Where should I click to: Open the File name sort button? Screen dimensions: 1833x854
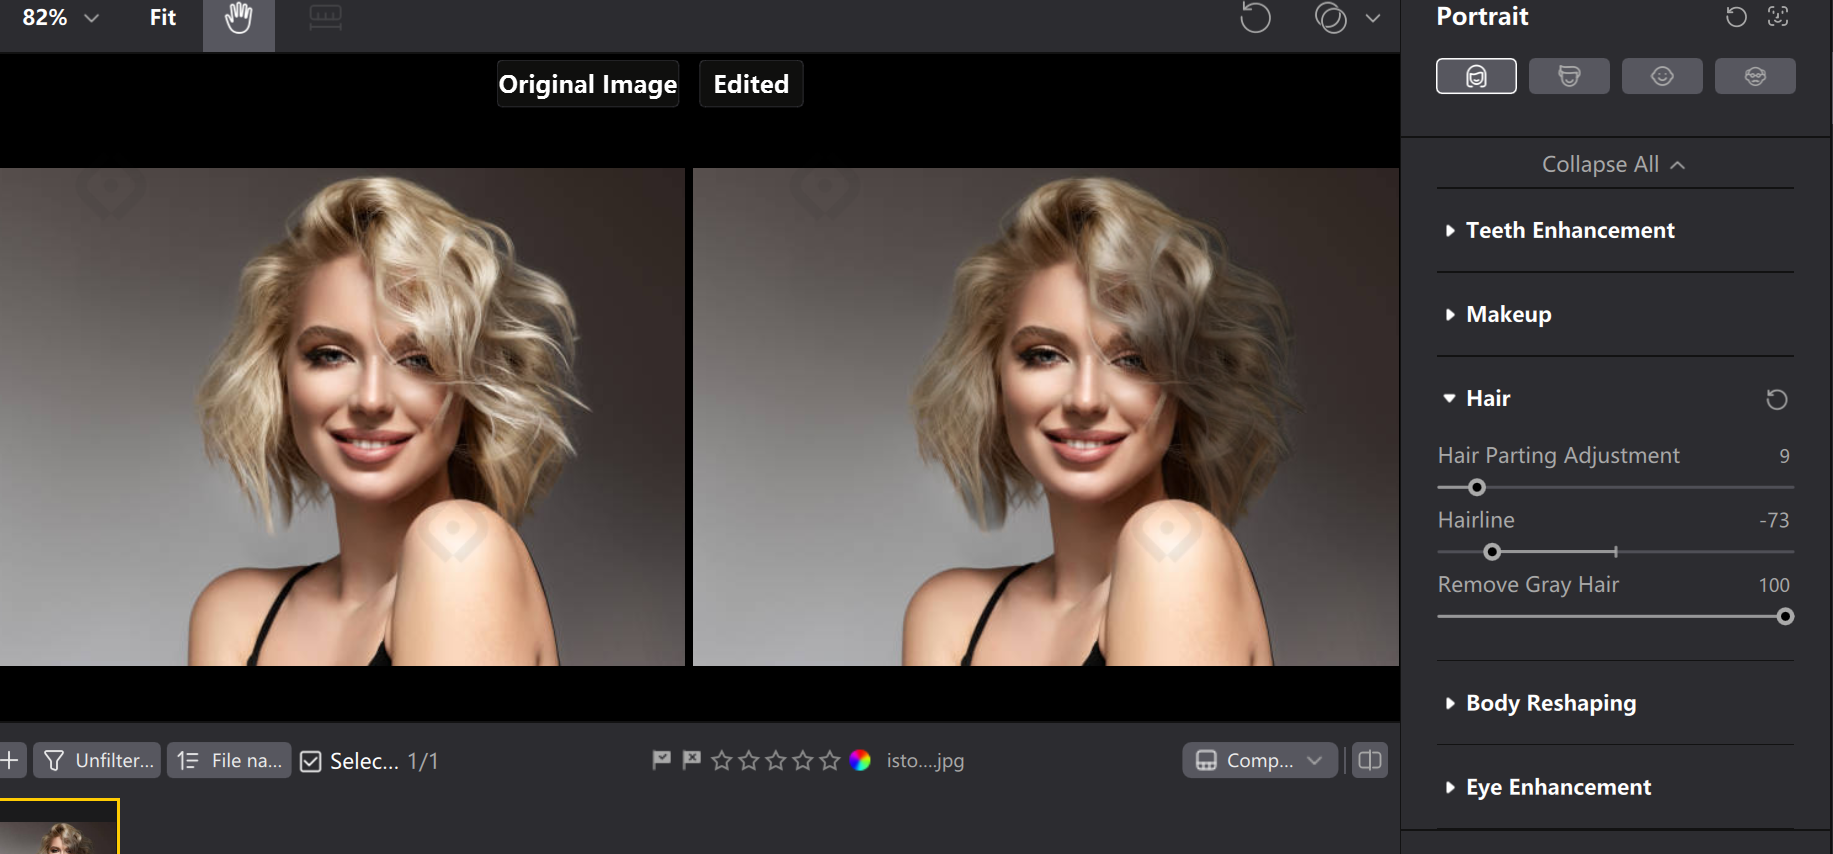pos(229,760)
